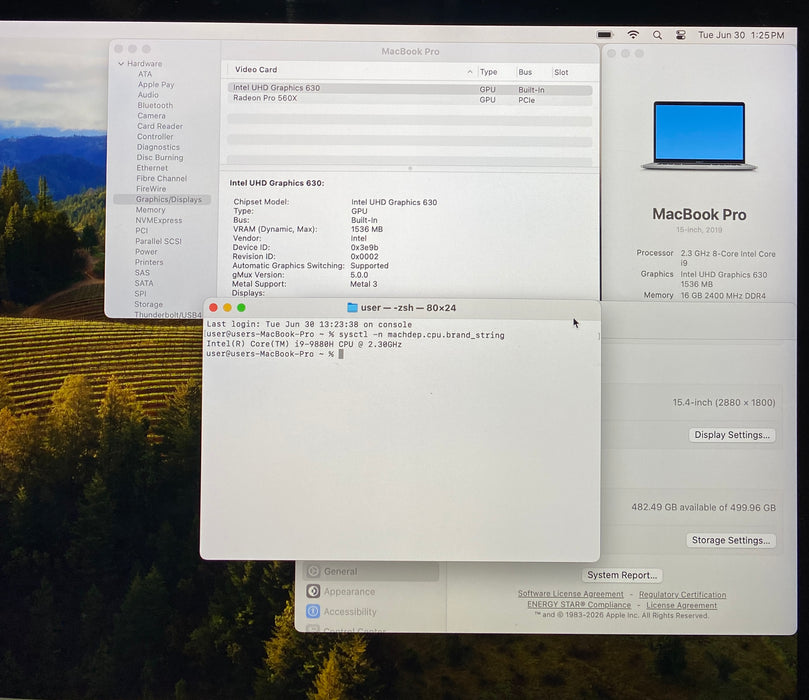The width and height of the screenshot is (809, 700).
Task: Select Power in the hardware list
Action: point(146,252)
